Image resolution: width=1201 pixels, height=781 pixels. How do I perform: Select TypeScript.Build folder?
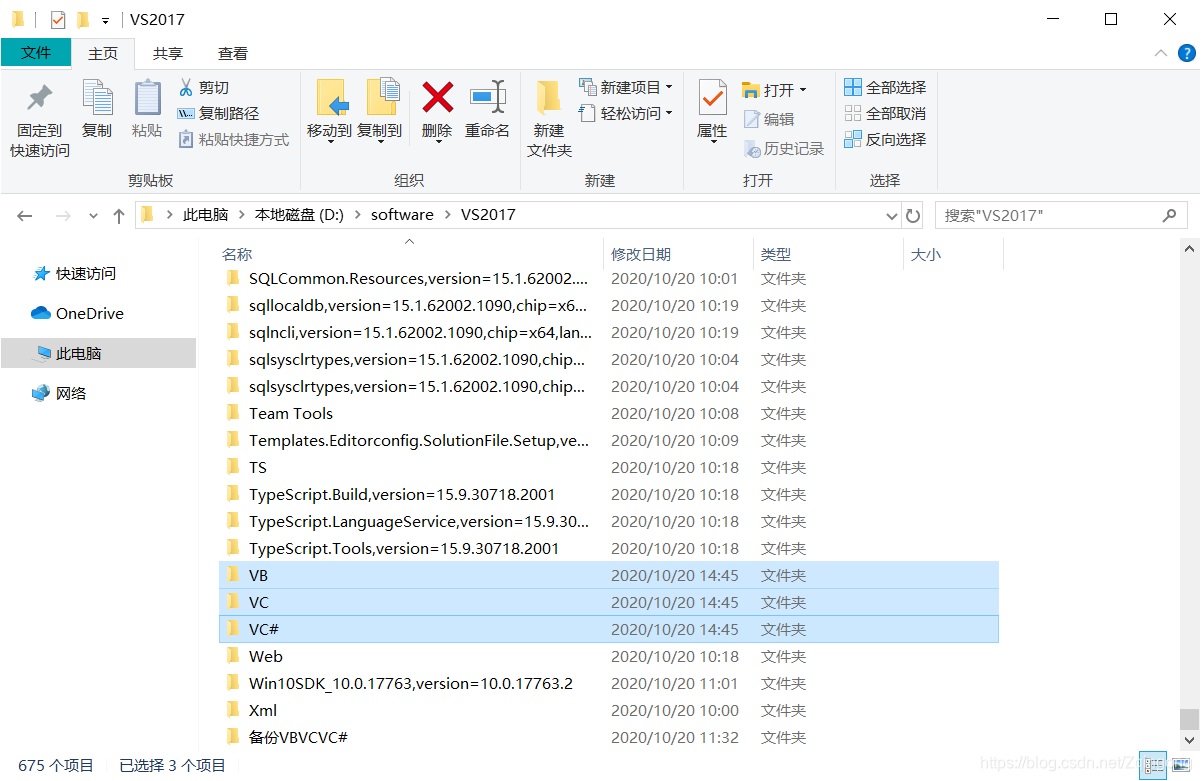[x=608, y=494]
